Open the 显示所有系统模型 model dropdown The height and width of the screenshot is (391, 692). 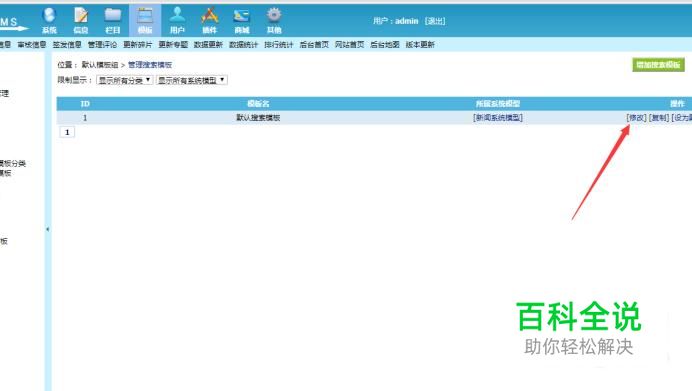pyautogui.click(x=192, y=80)
